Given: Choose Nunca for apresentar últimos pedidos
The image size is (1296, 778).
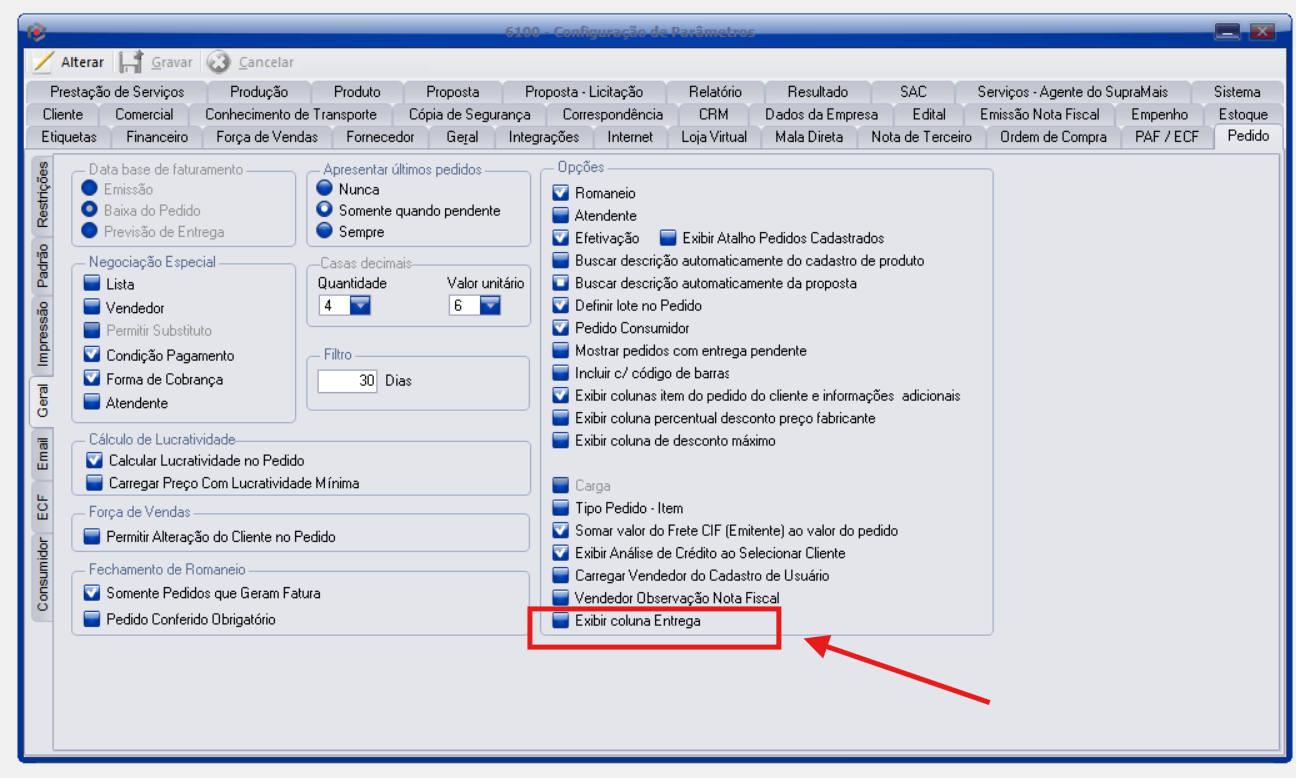Looking at the screenshot, I should pyautogui.click(x=325, y=189).
